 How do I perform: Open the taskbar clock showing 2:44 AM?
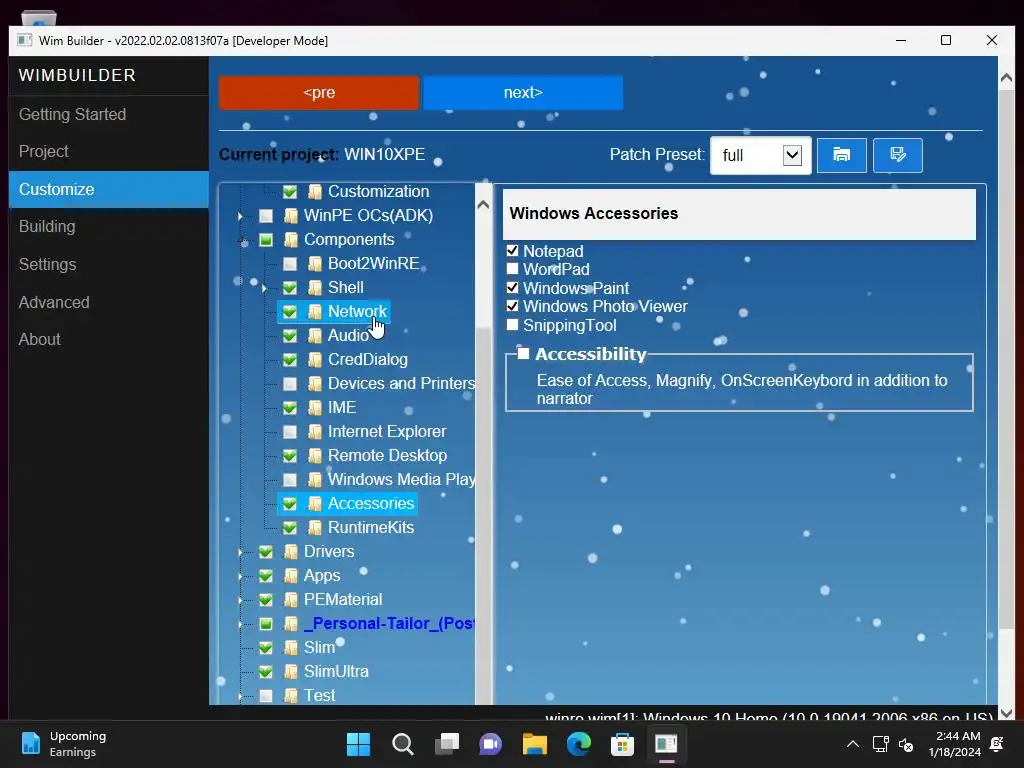[955, 744]
